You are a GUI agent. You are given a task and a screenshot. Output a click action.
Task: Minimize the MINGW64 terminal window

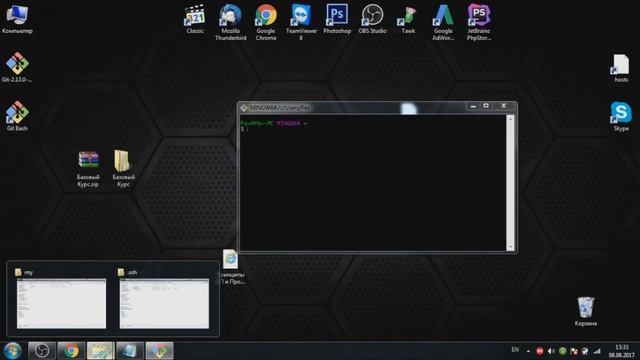pos(473,106)
